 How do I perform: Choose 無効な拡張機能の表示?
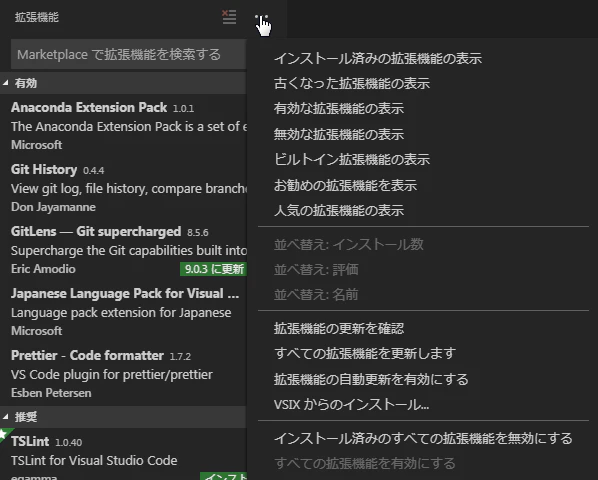click(x=423, y=134)
